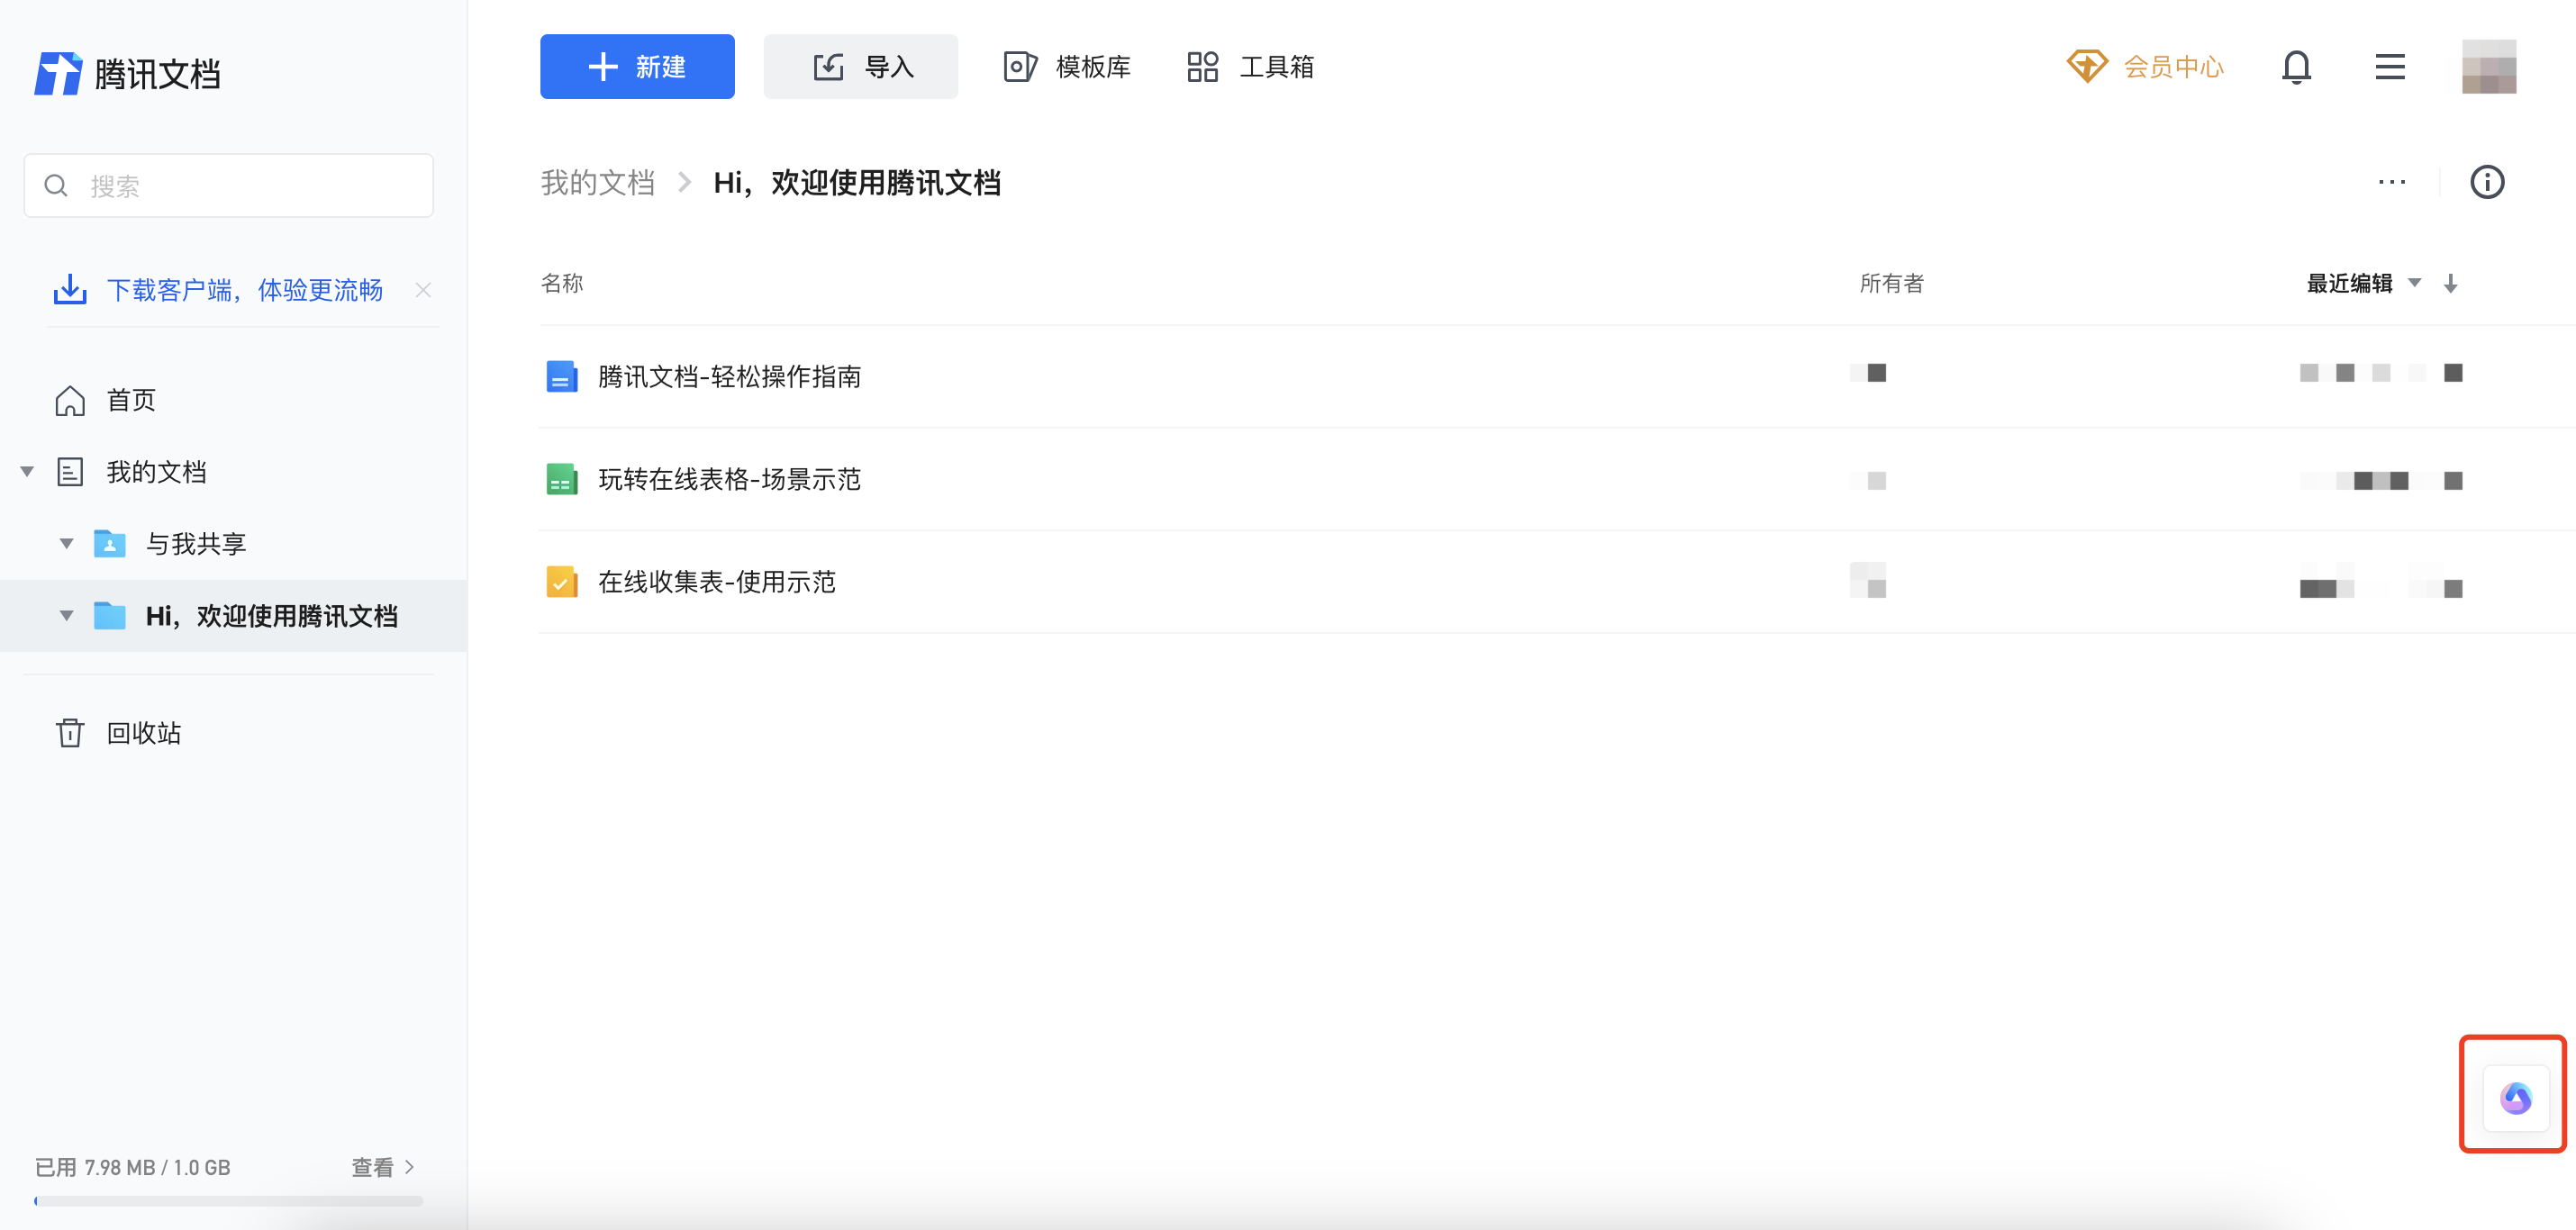Collapse the 我的文档 tree arrow

pyautogui.click(x=28, y=472)
